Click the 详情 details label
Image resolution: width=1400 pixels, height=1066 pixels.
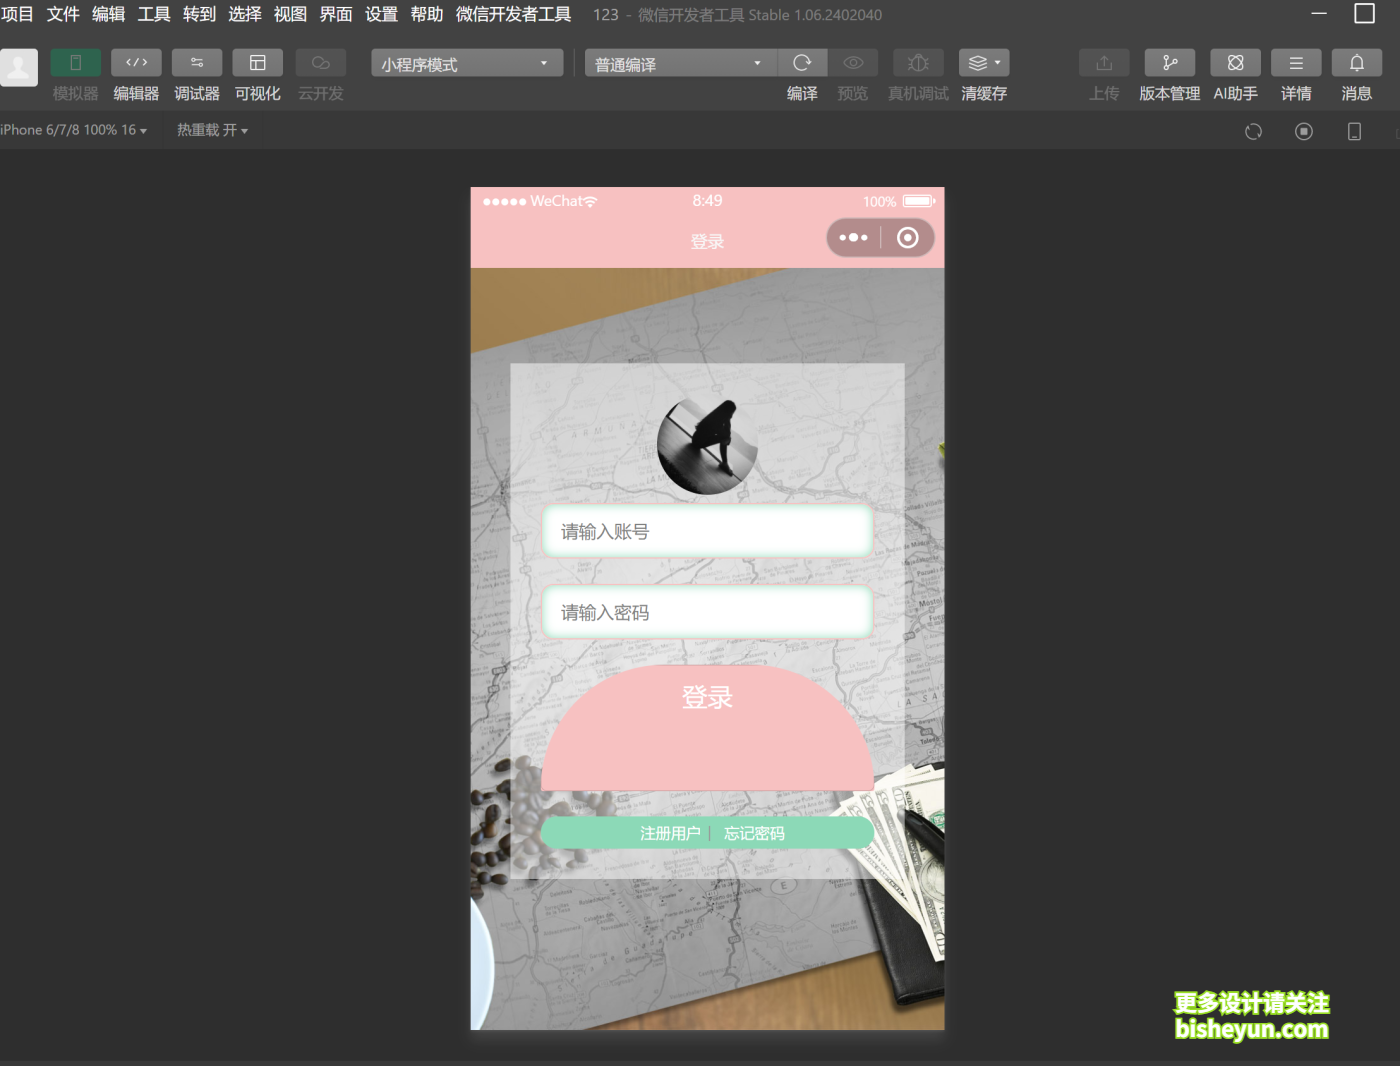[x=1296, y=94]
